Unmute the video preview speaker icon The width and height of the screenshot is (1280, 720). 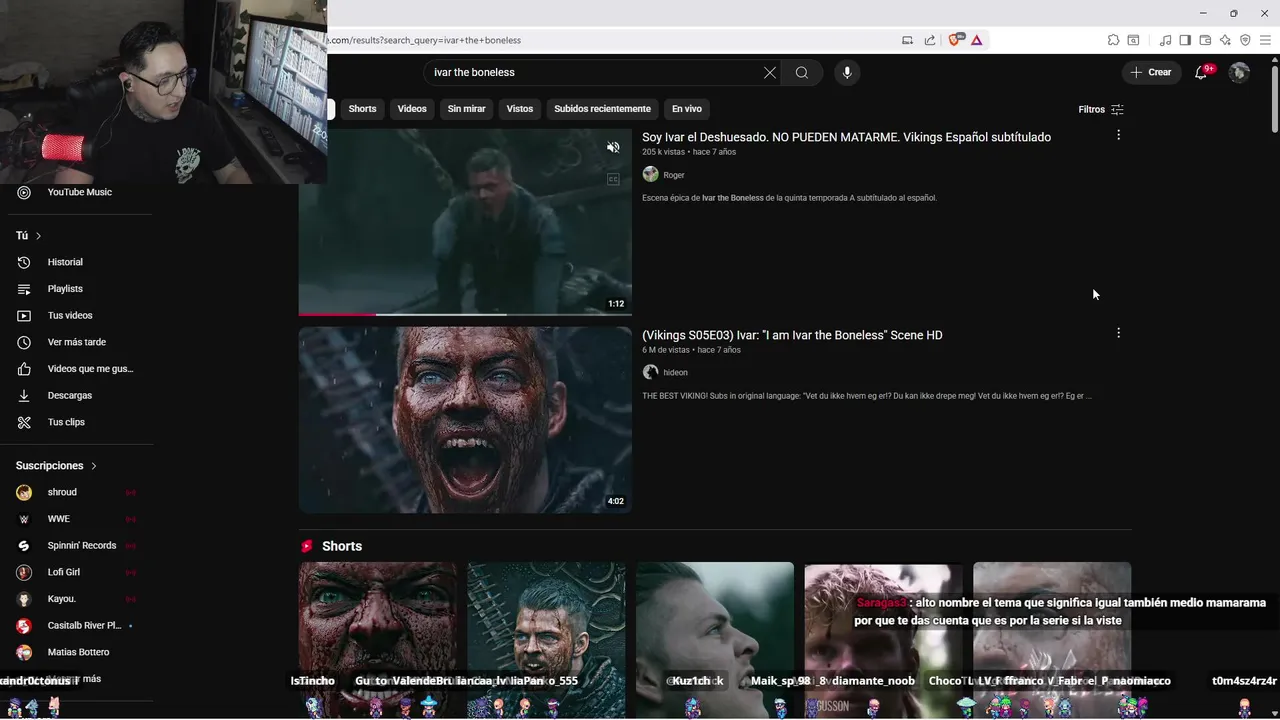613,147
